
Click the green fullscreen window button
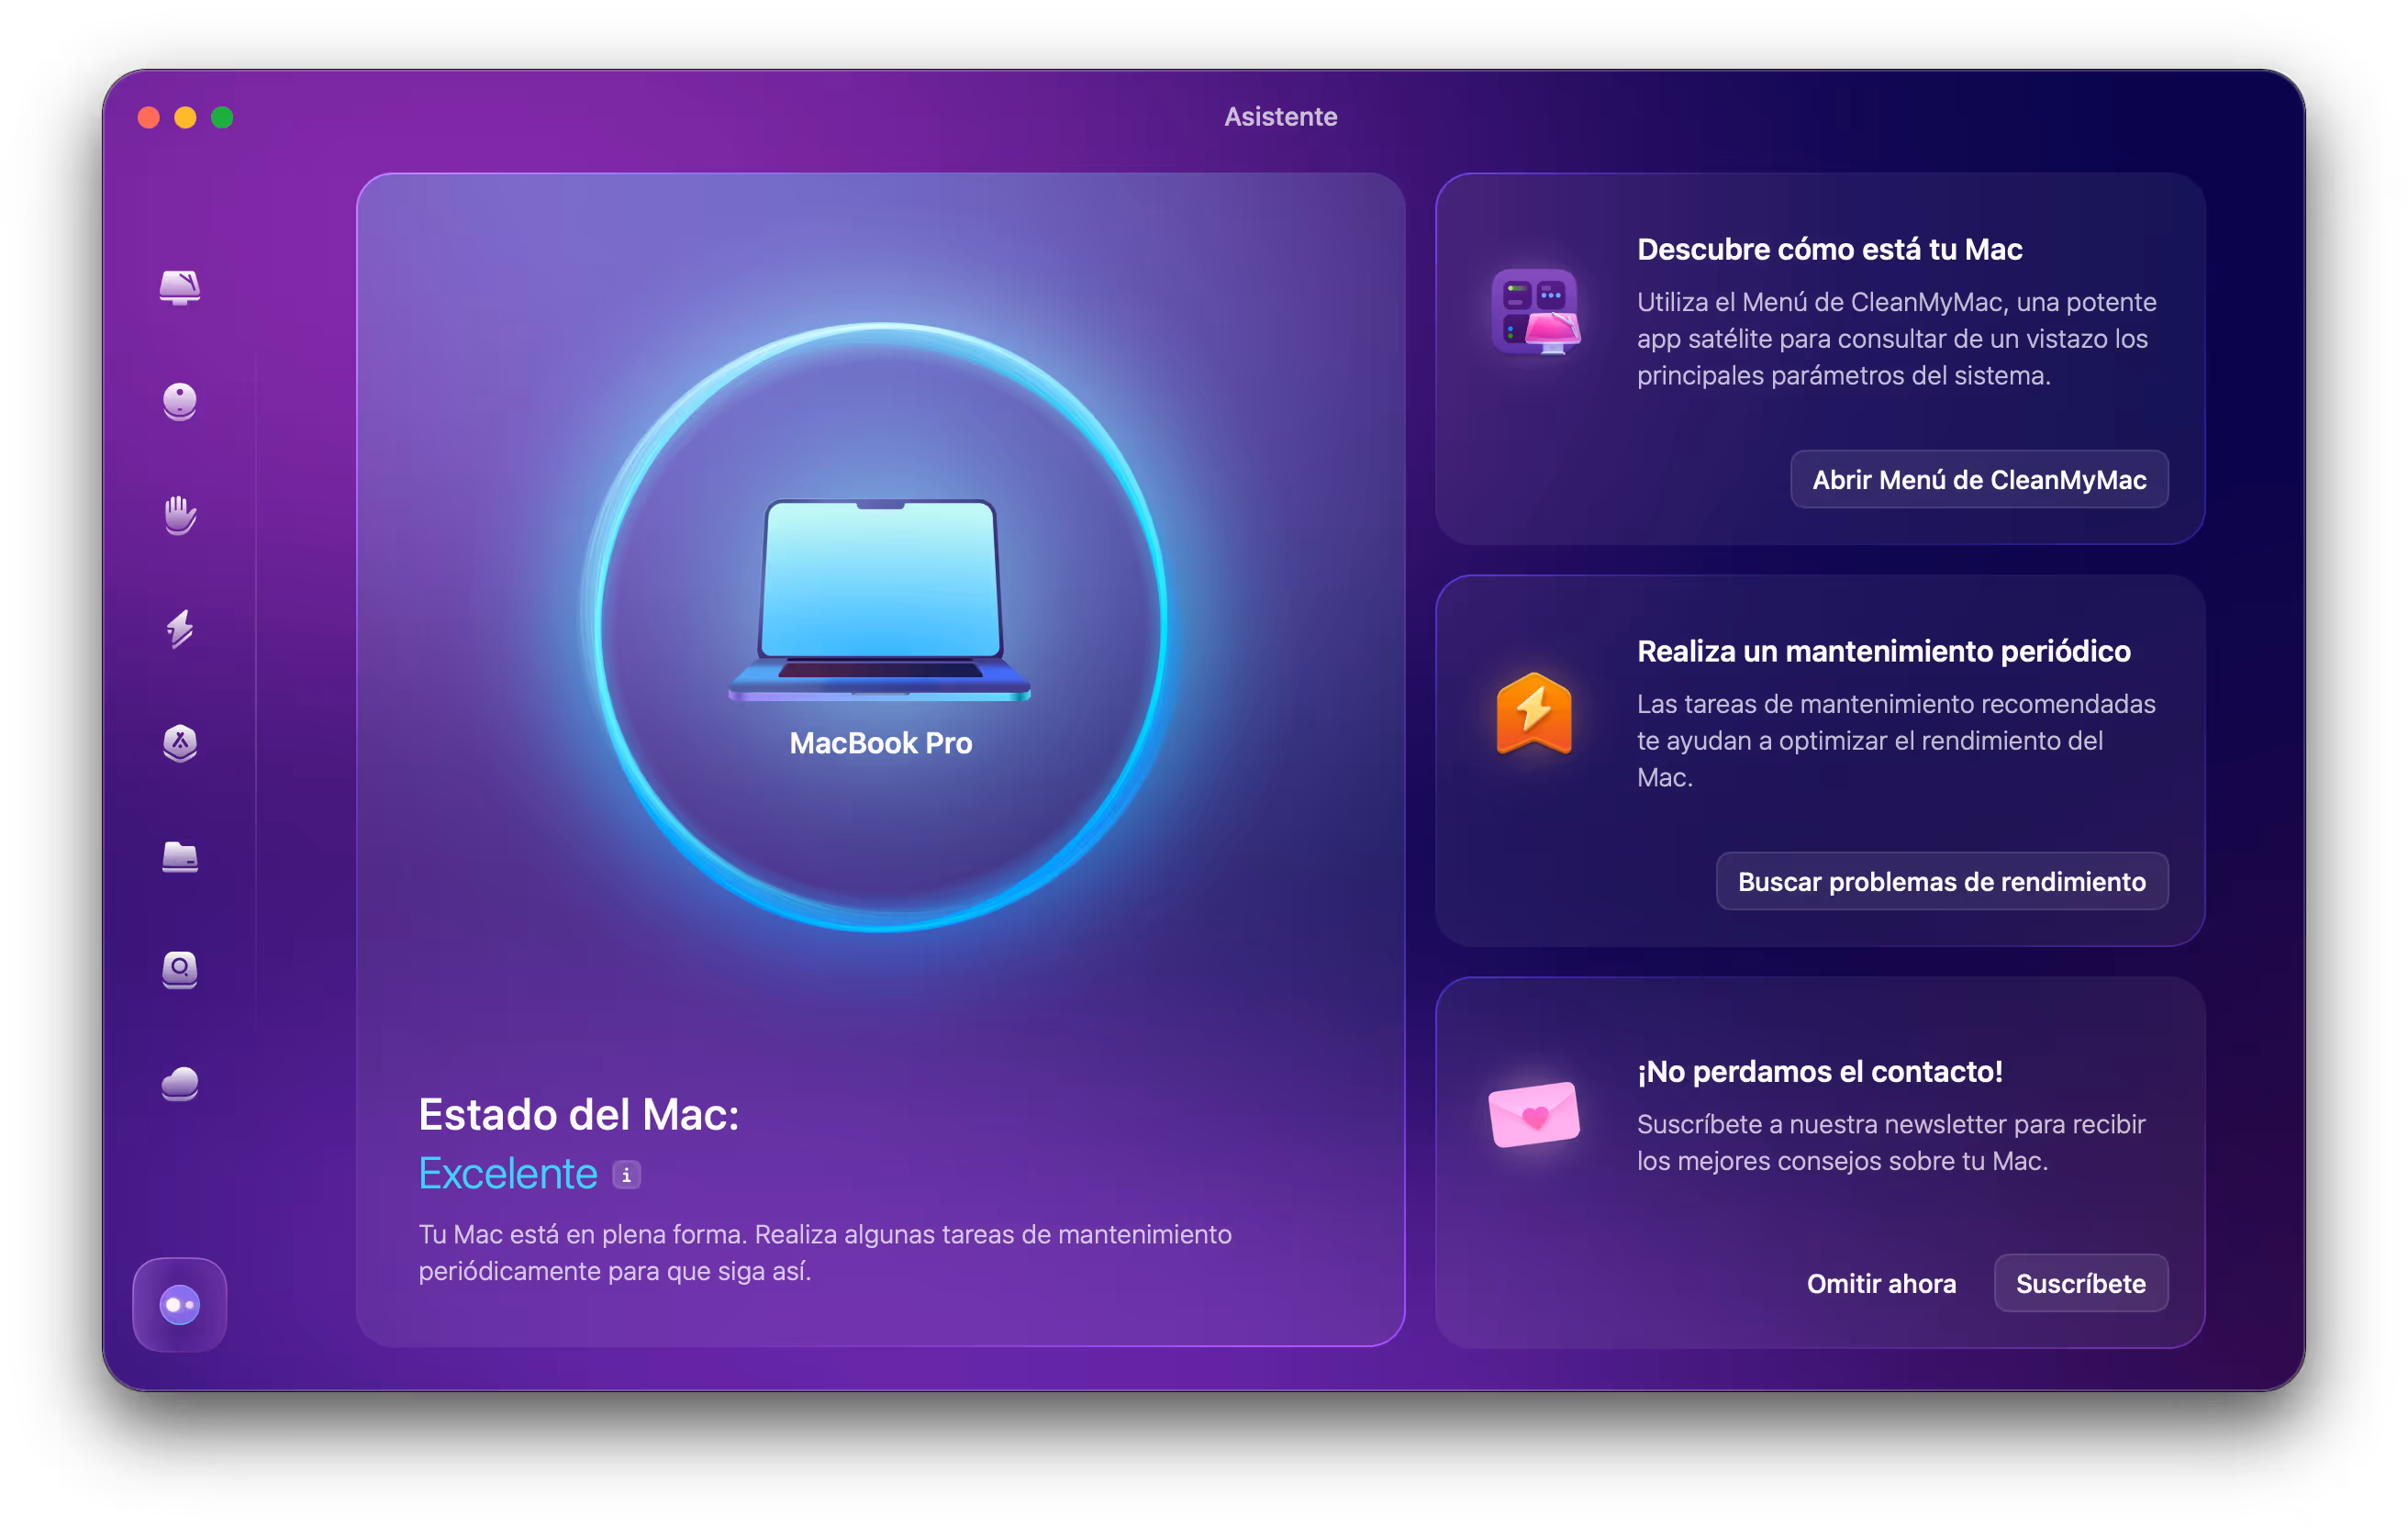point(222,118)
